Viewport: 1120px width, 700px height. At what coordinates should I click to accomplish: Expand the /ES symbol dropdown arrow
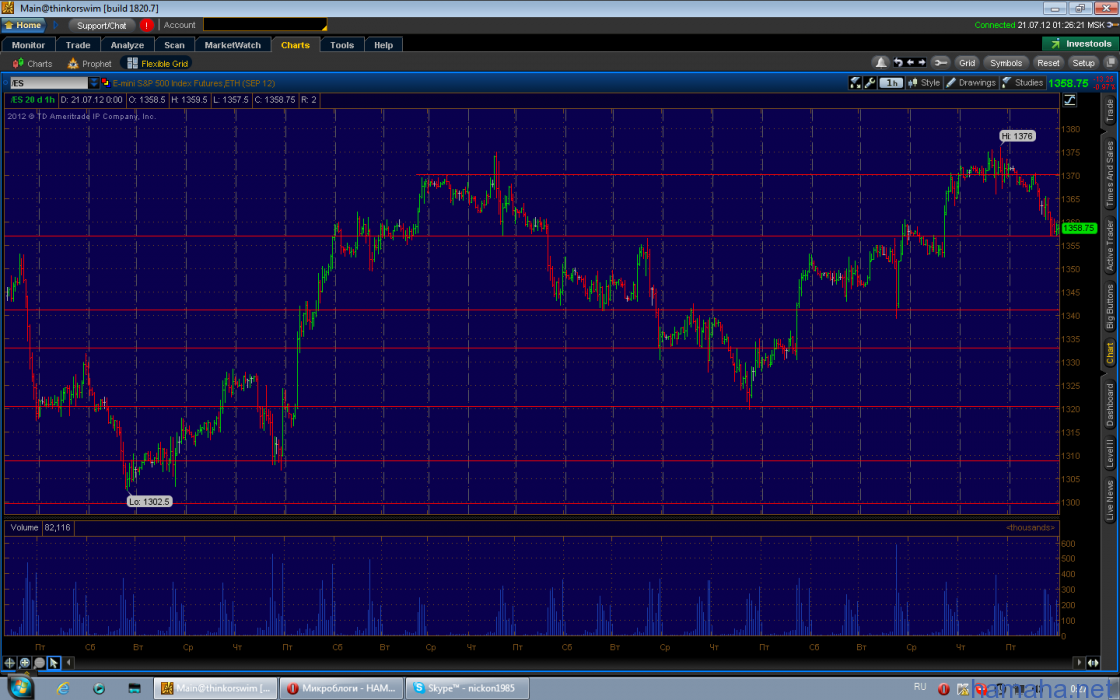click(94, 83)
